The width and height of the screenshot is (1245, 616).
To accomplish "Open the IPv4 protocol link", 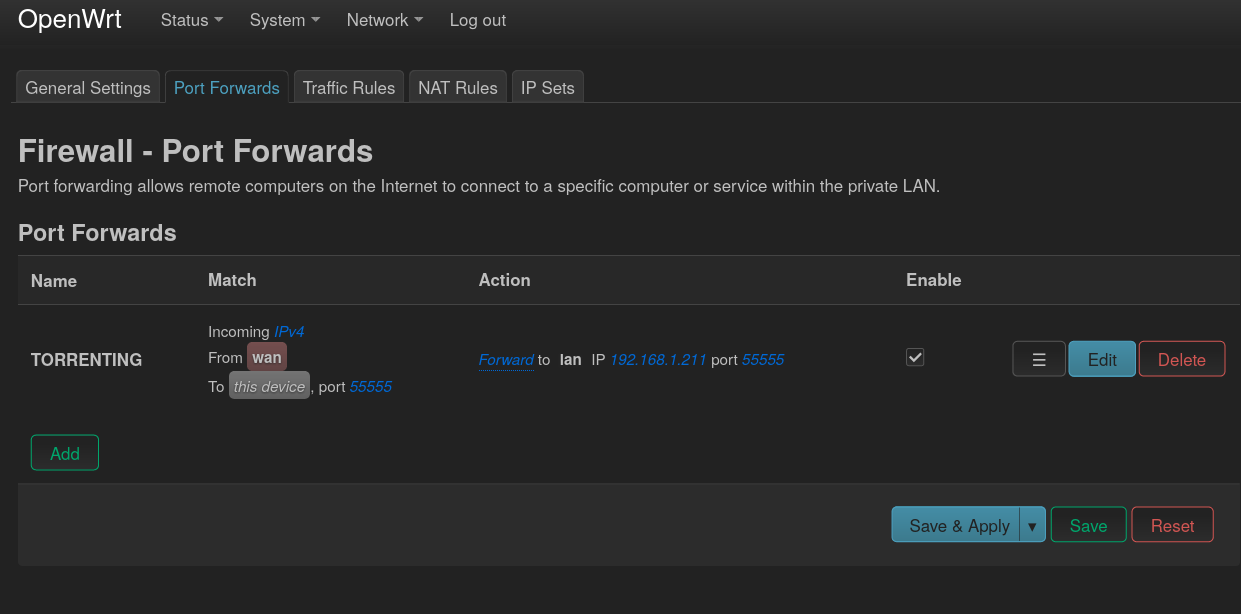I will [x=289, y=331].
